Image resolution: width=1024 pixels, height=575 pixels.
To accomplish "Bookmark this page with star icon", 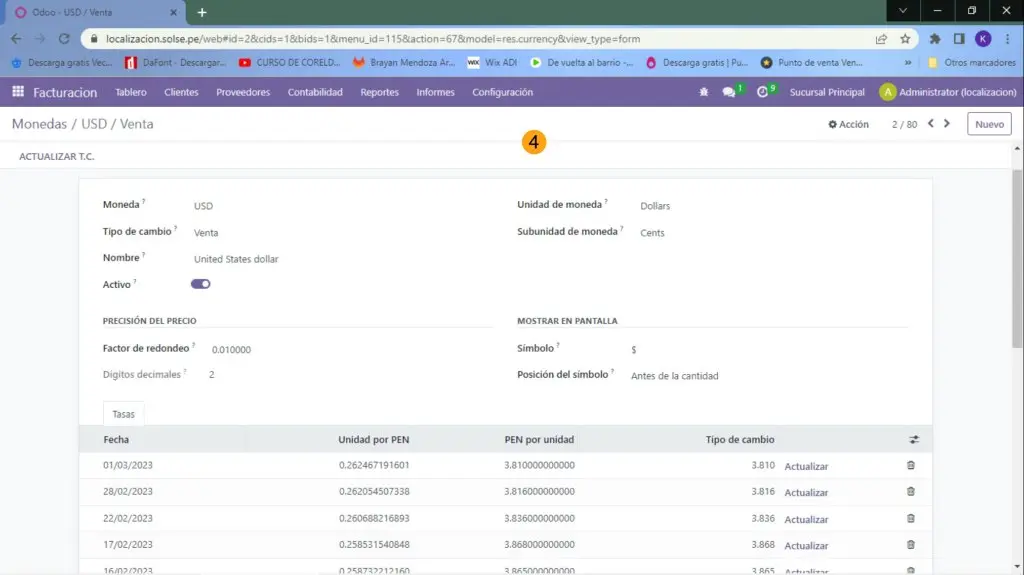I will click(x=905, y=39).
